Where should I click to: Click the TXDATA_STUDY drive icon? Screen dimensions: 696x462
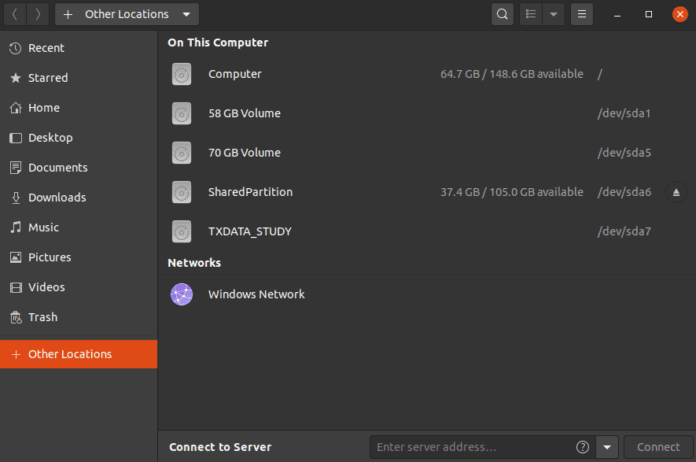click(182, 232)
